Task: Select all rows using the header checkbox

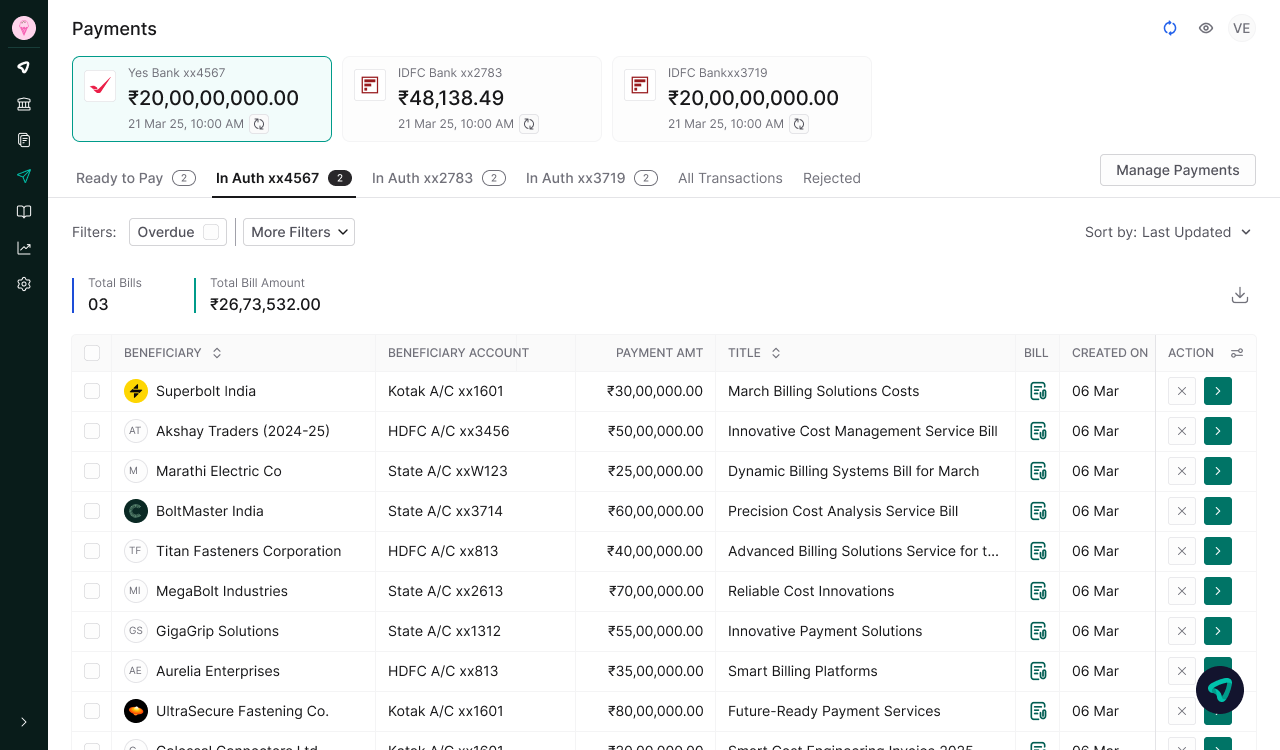Action: coord(92,353)
